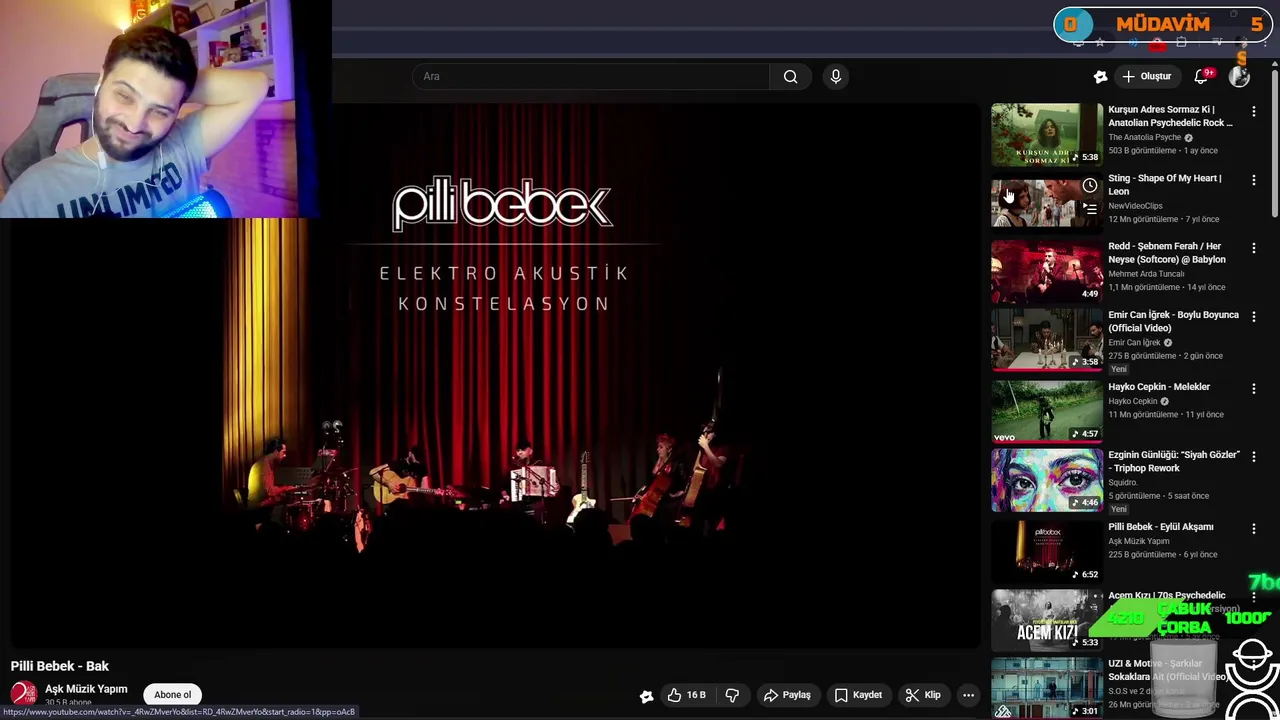Open options menu for Emir Can İğrek video
Viewport: 1280px width, 720px height.
click(x=1254, y=317)
